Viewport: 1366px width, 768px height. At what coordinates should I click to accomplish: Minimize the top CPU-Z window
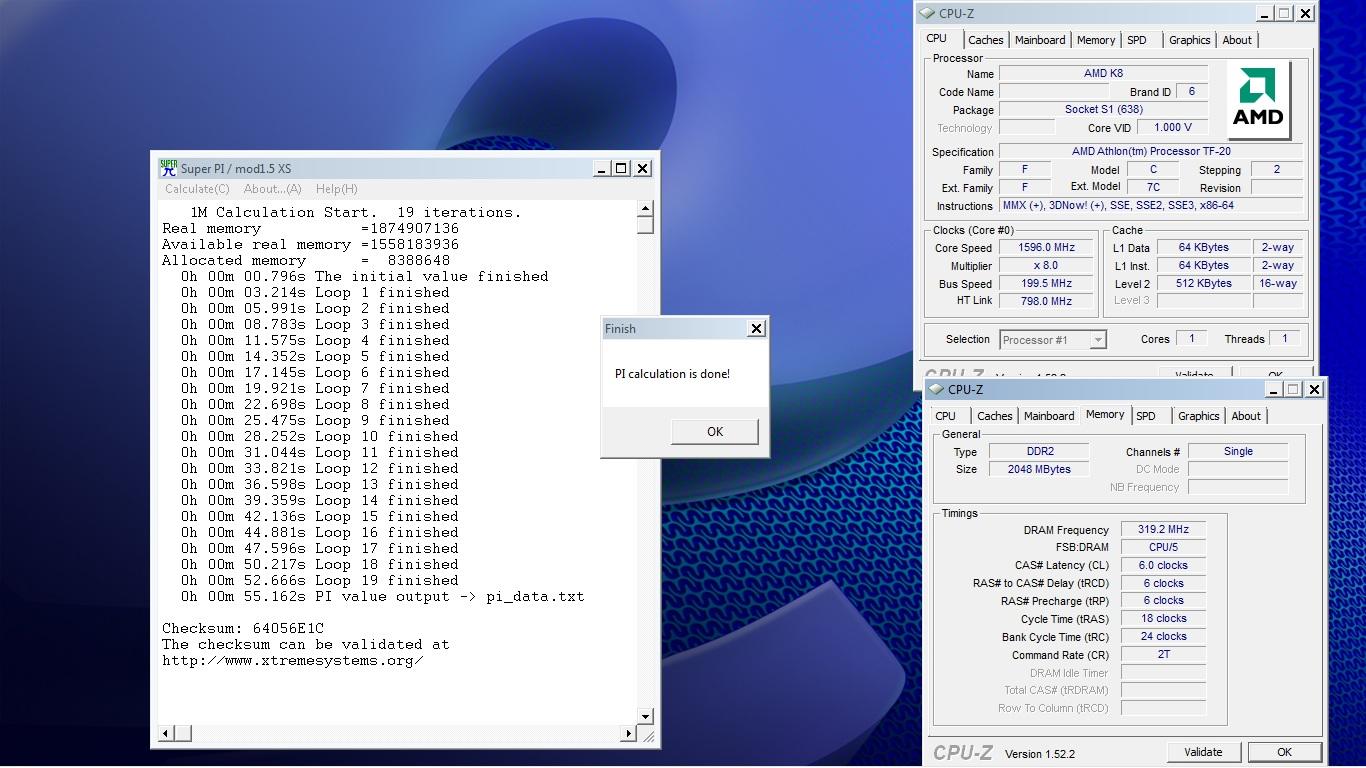[1264, 13]
